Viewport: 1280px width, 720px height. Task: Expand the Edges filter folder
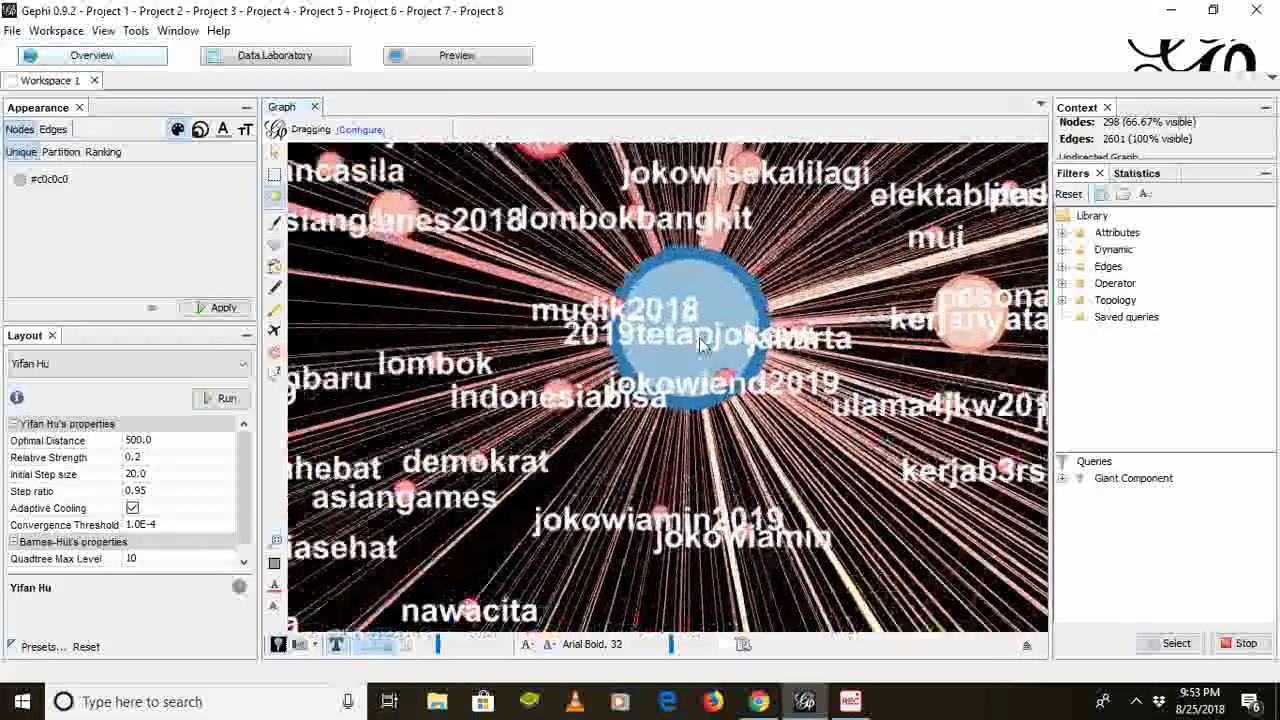(1062, 267)
